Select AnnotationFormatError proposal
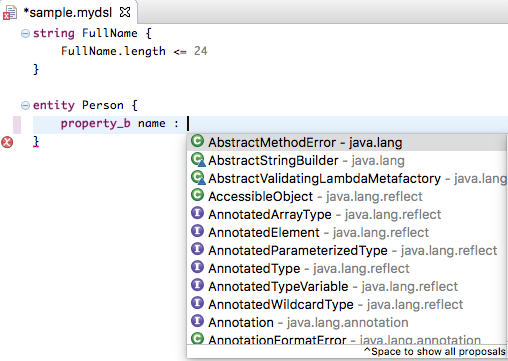Image resolution: width=508 pixels, height=361 pixels. pyautogui.click(x=347, y=339)
